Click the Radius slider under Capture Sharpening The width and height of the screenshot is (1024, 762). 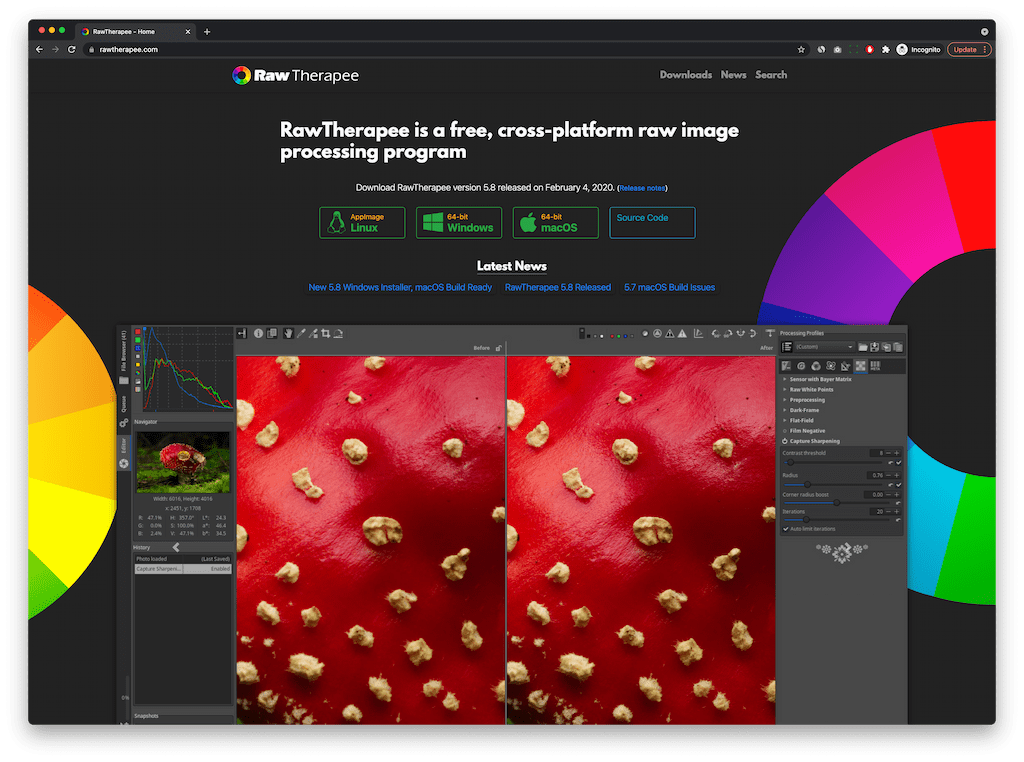[807, 484]
